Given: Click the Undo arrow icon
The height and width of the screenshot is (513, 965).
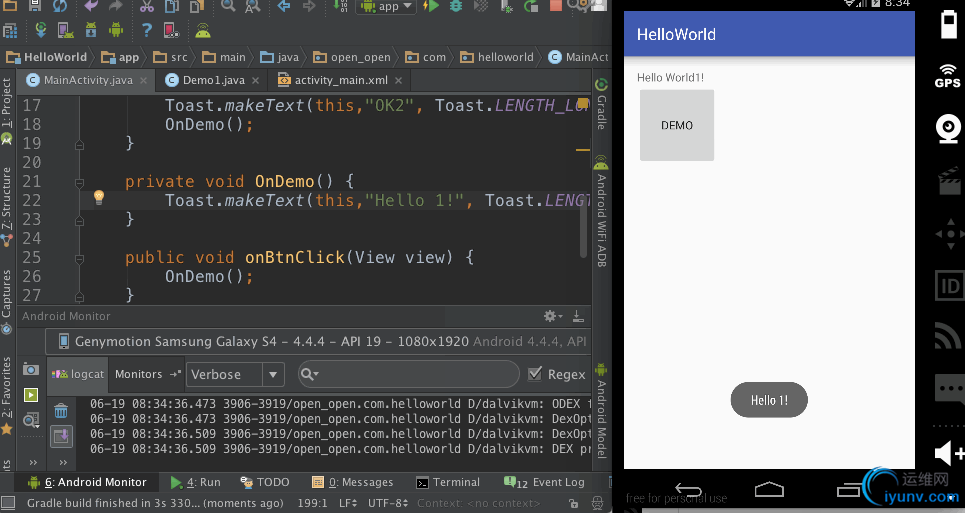Looking at the screenshot, I should pos(91,6).
